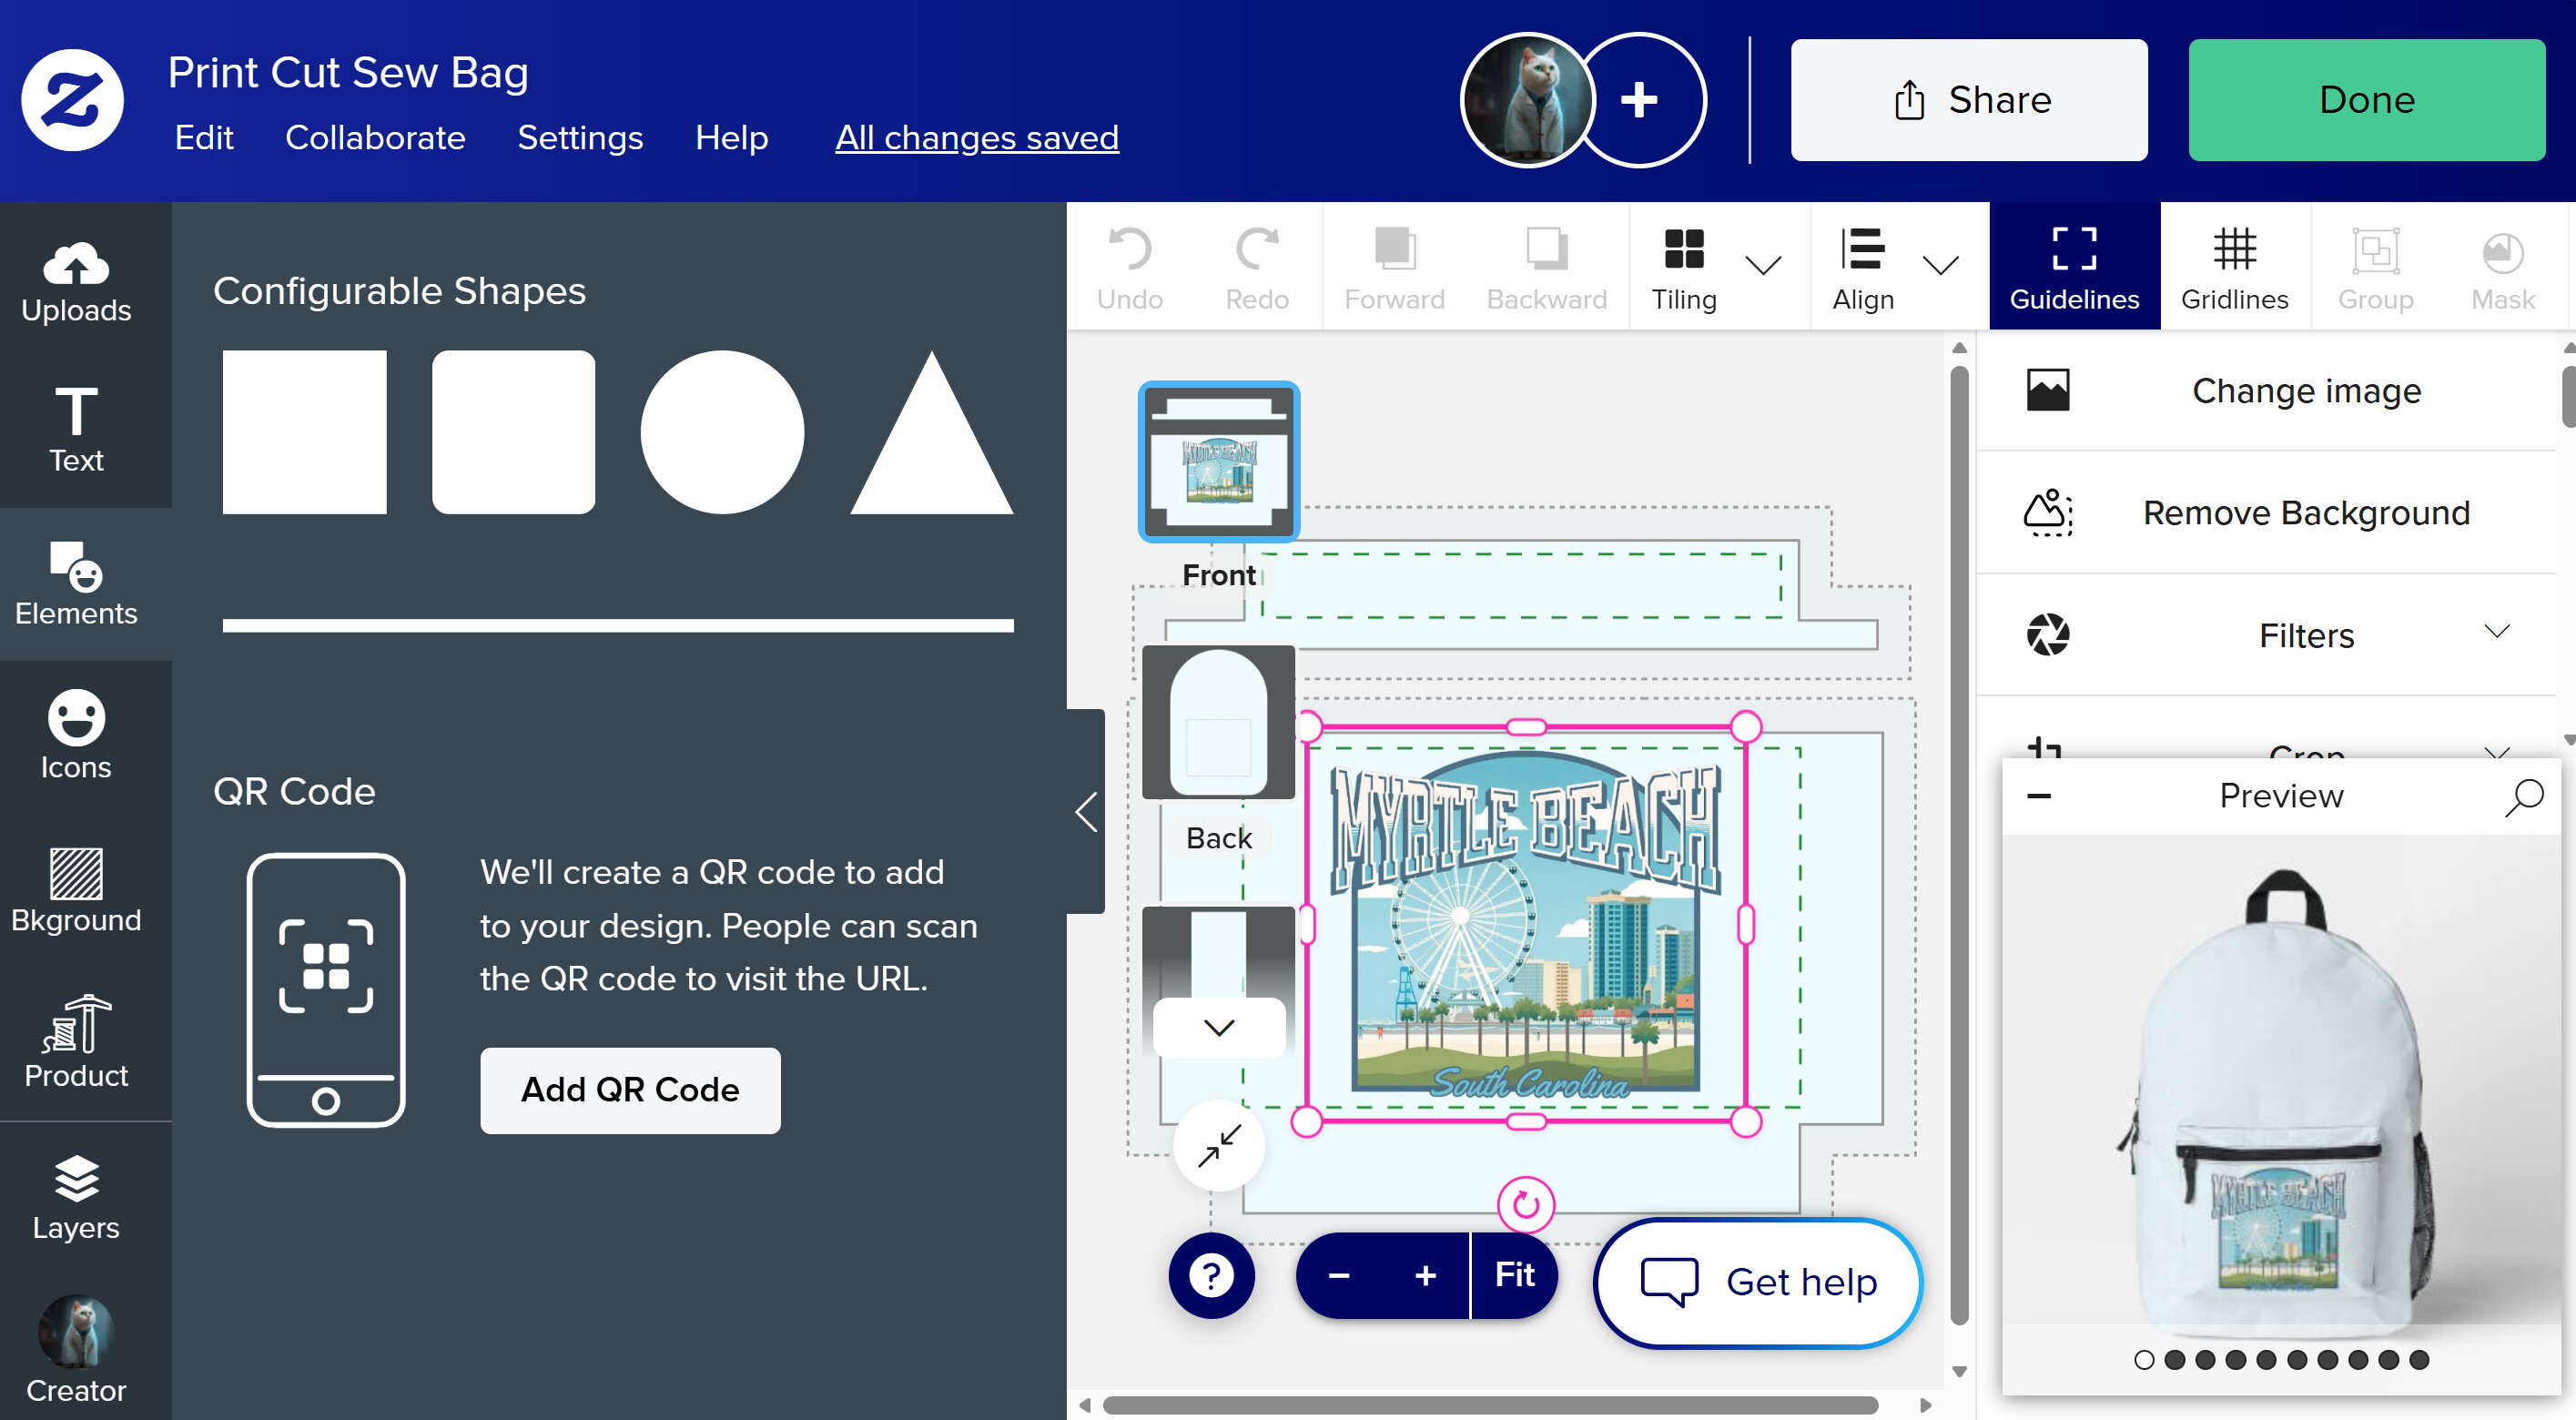The width and height of the screenshot is (2576, 1420).
Task: Zoom out with the minus button
Action: [1339, 1275]
